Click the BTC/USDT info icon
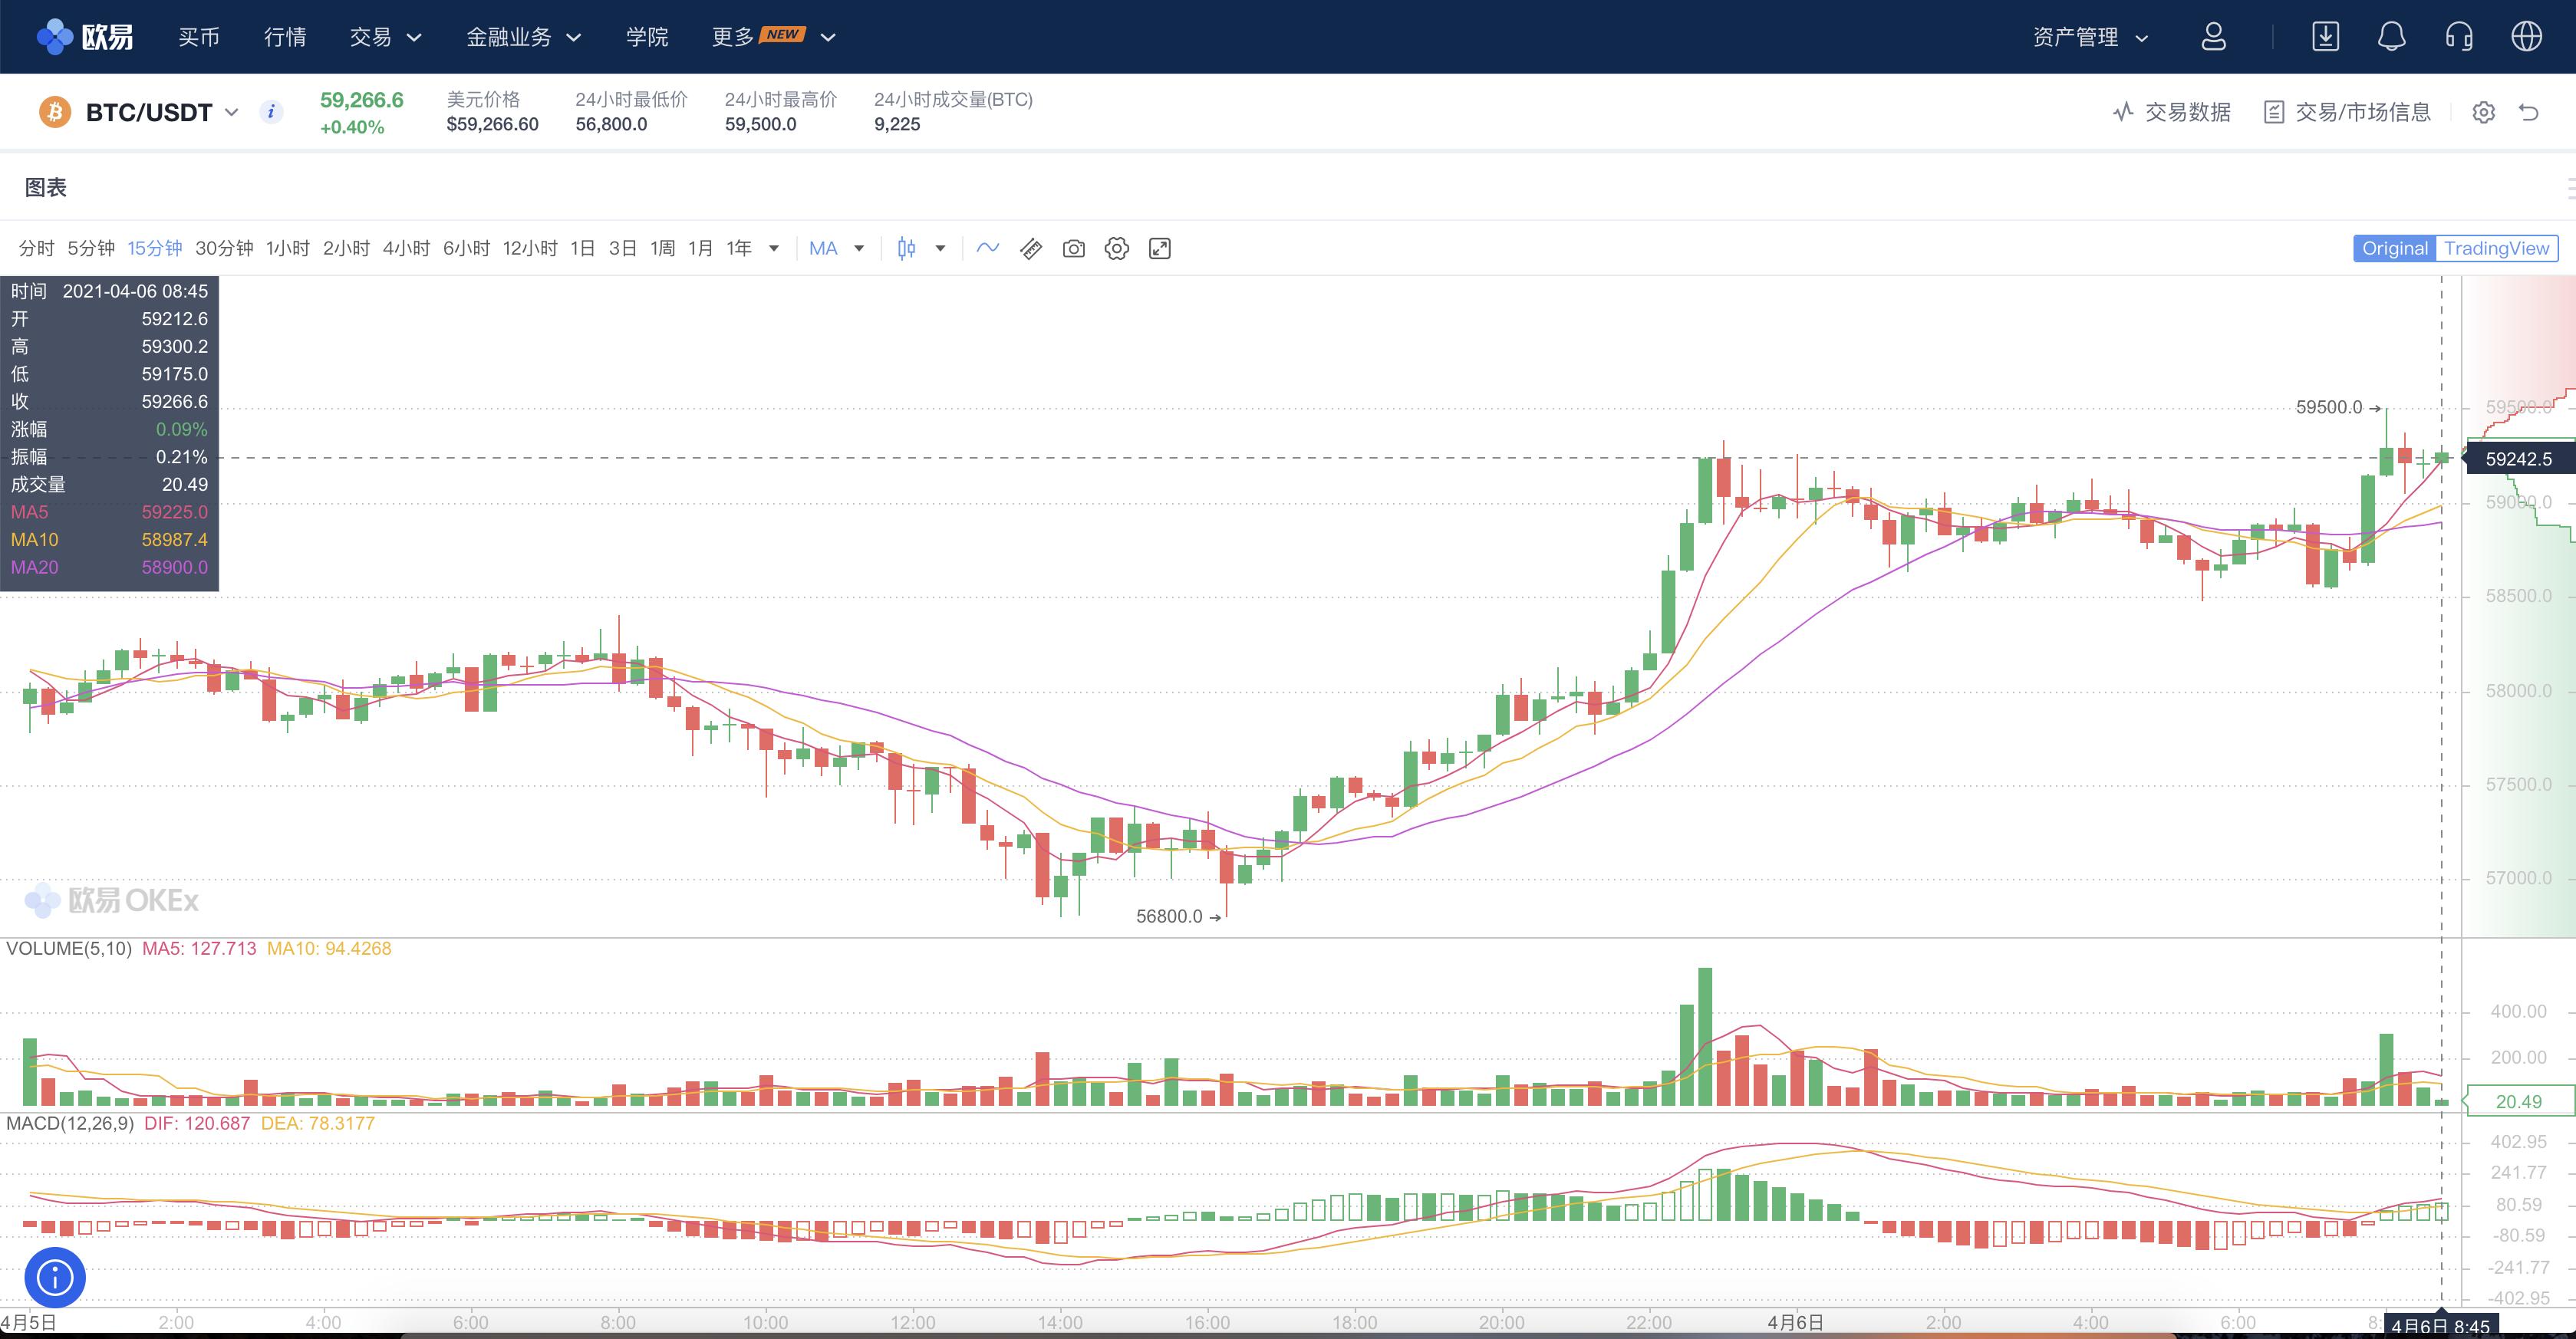2576x1339 pixels. click(271, 112)
